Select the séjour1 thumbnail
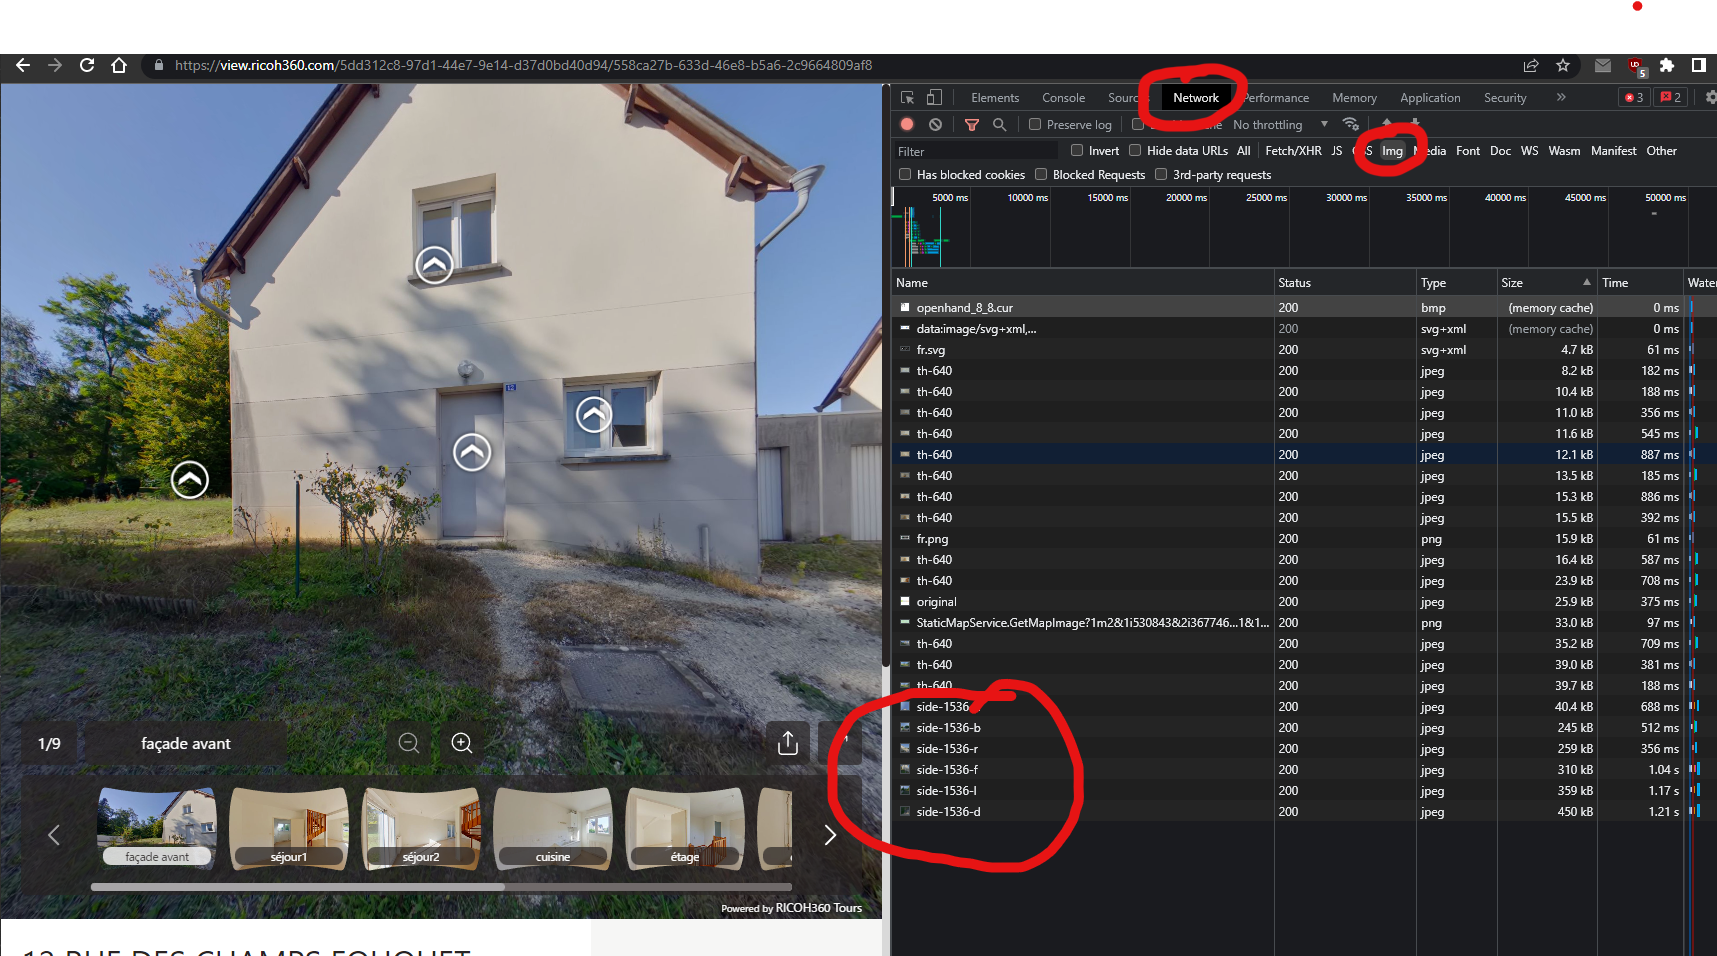This screenshot has width=1717, height=956. pos(289,828)
